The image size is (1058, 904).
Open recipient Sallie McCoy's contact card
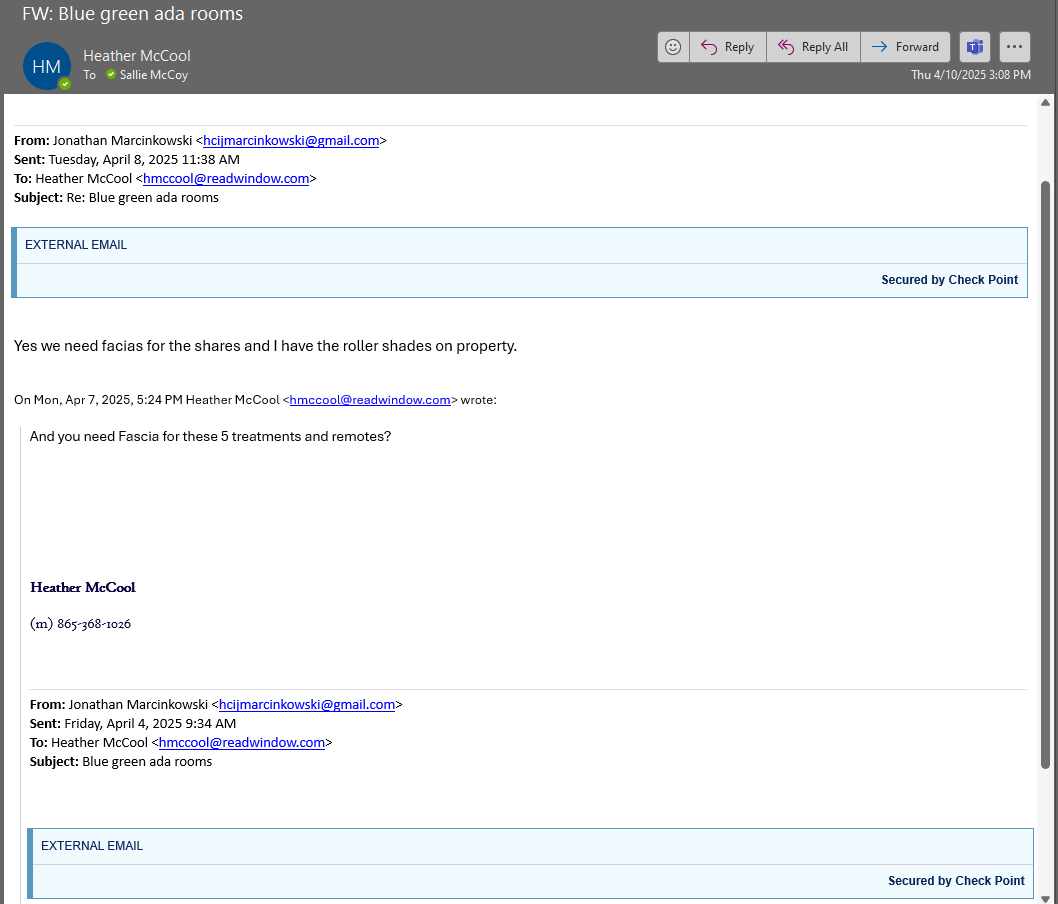[153, 75]
